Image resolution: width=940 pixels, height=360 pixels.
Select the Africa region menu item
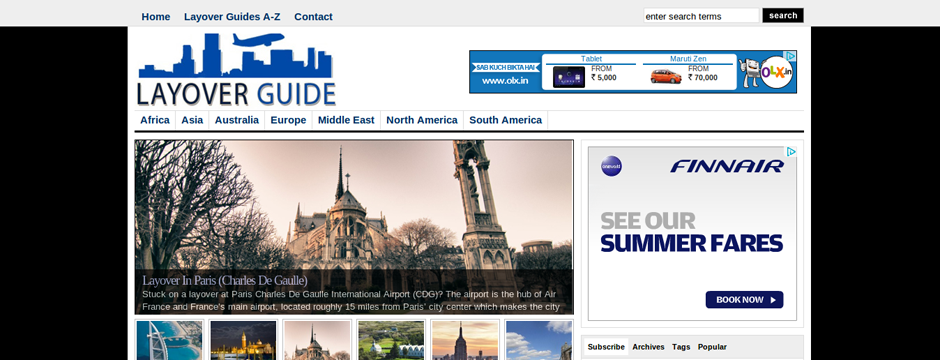coord(155,120)
